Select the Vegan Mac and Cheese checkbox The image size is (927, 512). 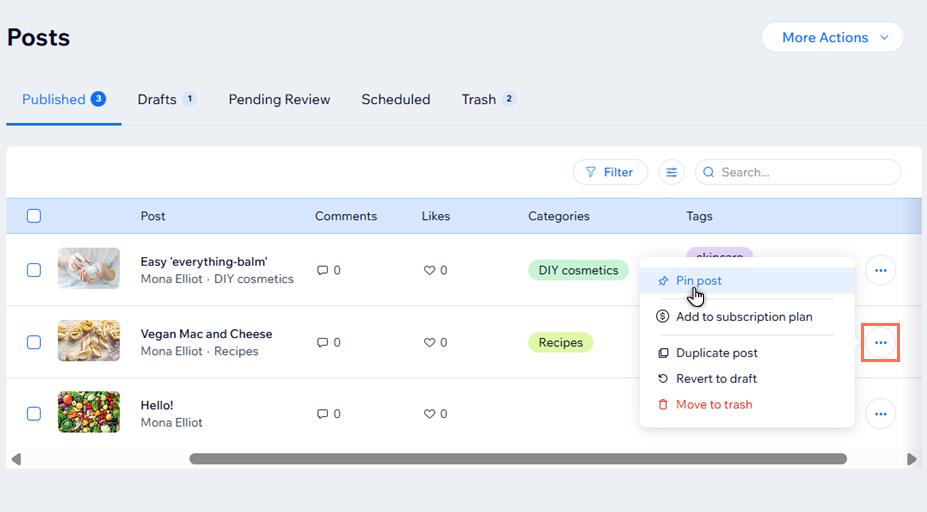(x=34, y=342)
